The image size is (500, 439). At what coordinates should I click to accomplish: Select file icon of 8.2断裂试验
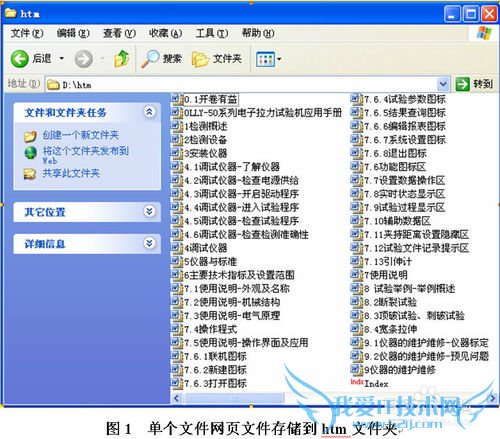pyautogui.click(x=357, y=302)
